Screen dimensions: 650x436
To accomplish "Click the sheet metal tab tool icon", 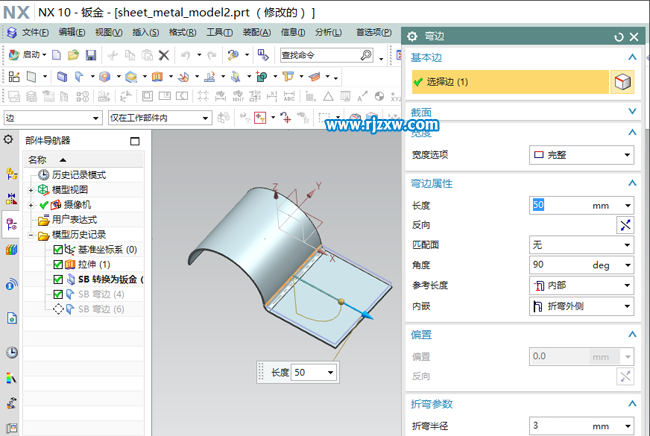I will (62, 77).
